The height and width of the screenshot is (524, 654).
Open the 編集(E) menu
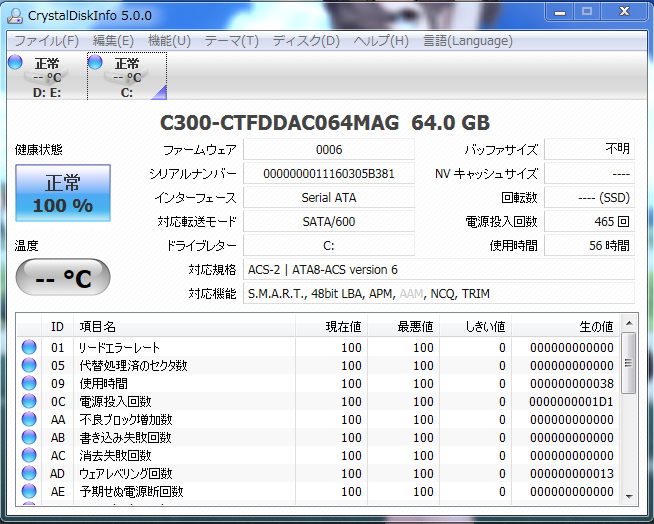(x=113, y=41)
